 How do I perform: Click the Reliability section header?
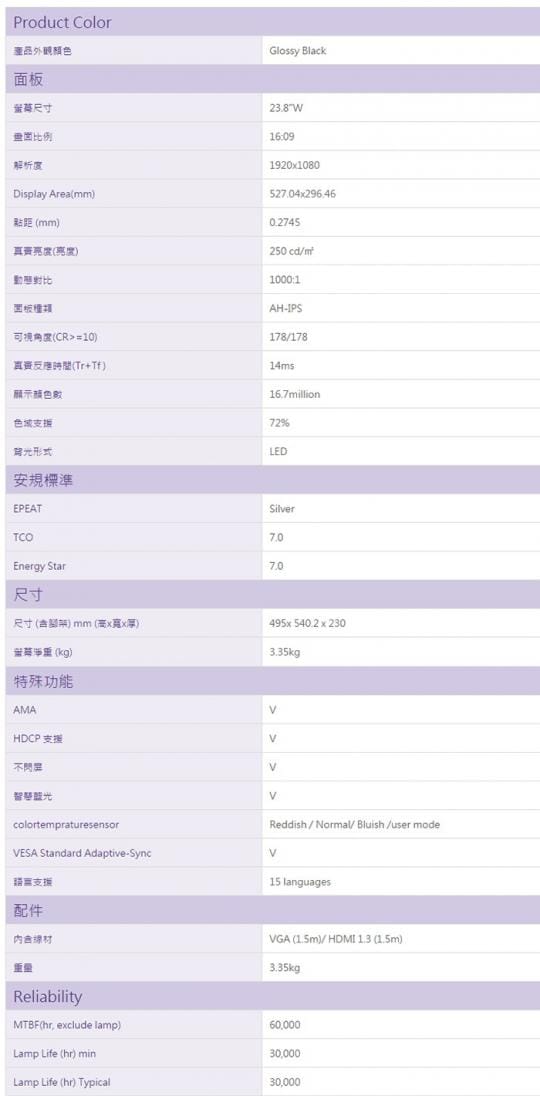point(273,996)
